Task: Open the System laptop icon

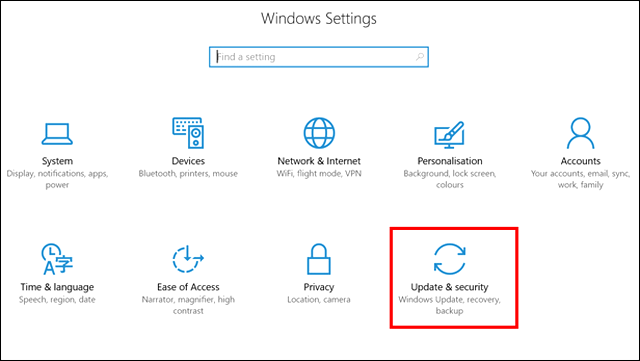Action: click(57, 134)
